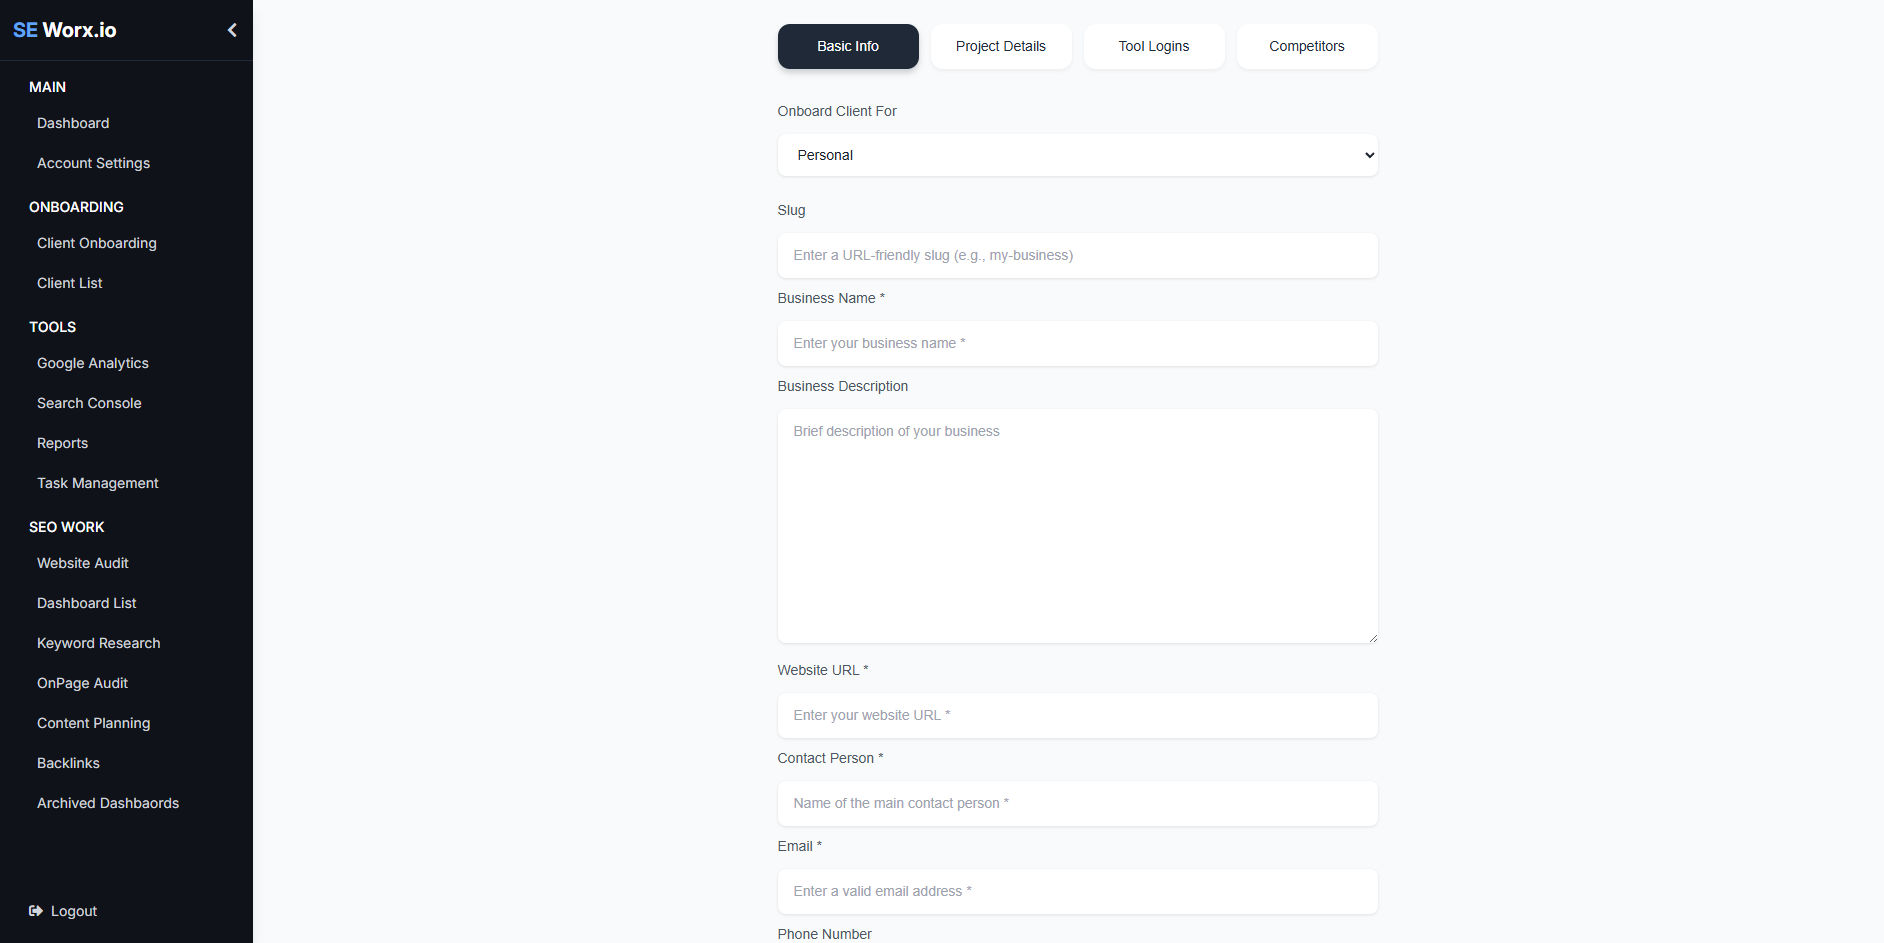Navigate to the Client List page

(69, 283)
